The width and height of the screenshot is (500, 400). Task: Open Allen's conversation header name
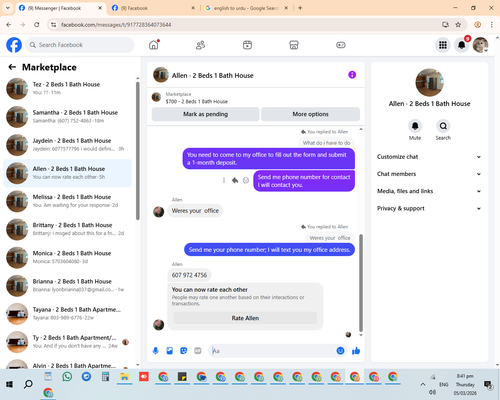coord(213,76)
